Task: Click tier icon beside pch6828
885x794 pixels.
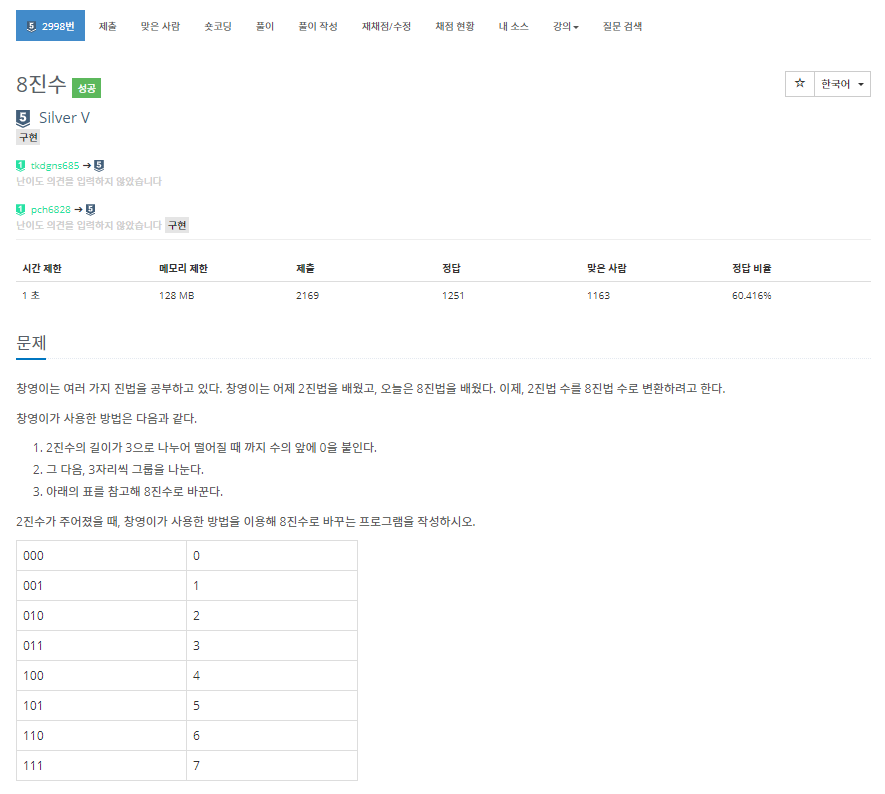Action: [21, 209]
